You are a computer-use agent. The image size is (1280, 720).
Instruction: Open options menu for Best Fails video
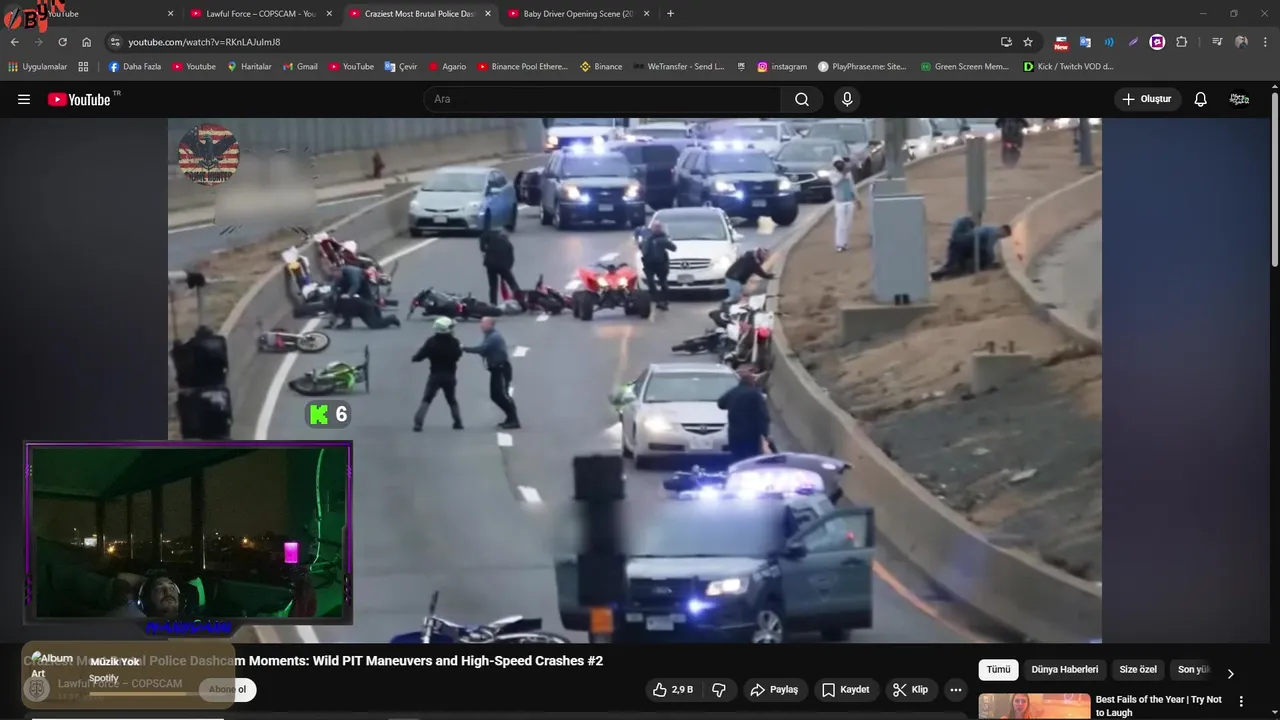[x=1241, y=701]
